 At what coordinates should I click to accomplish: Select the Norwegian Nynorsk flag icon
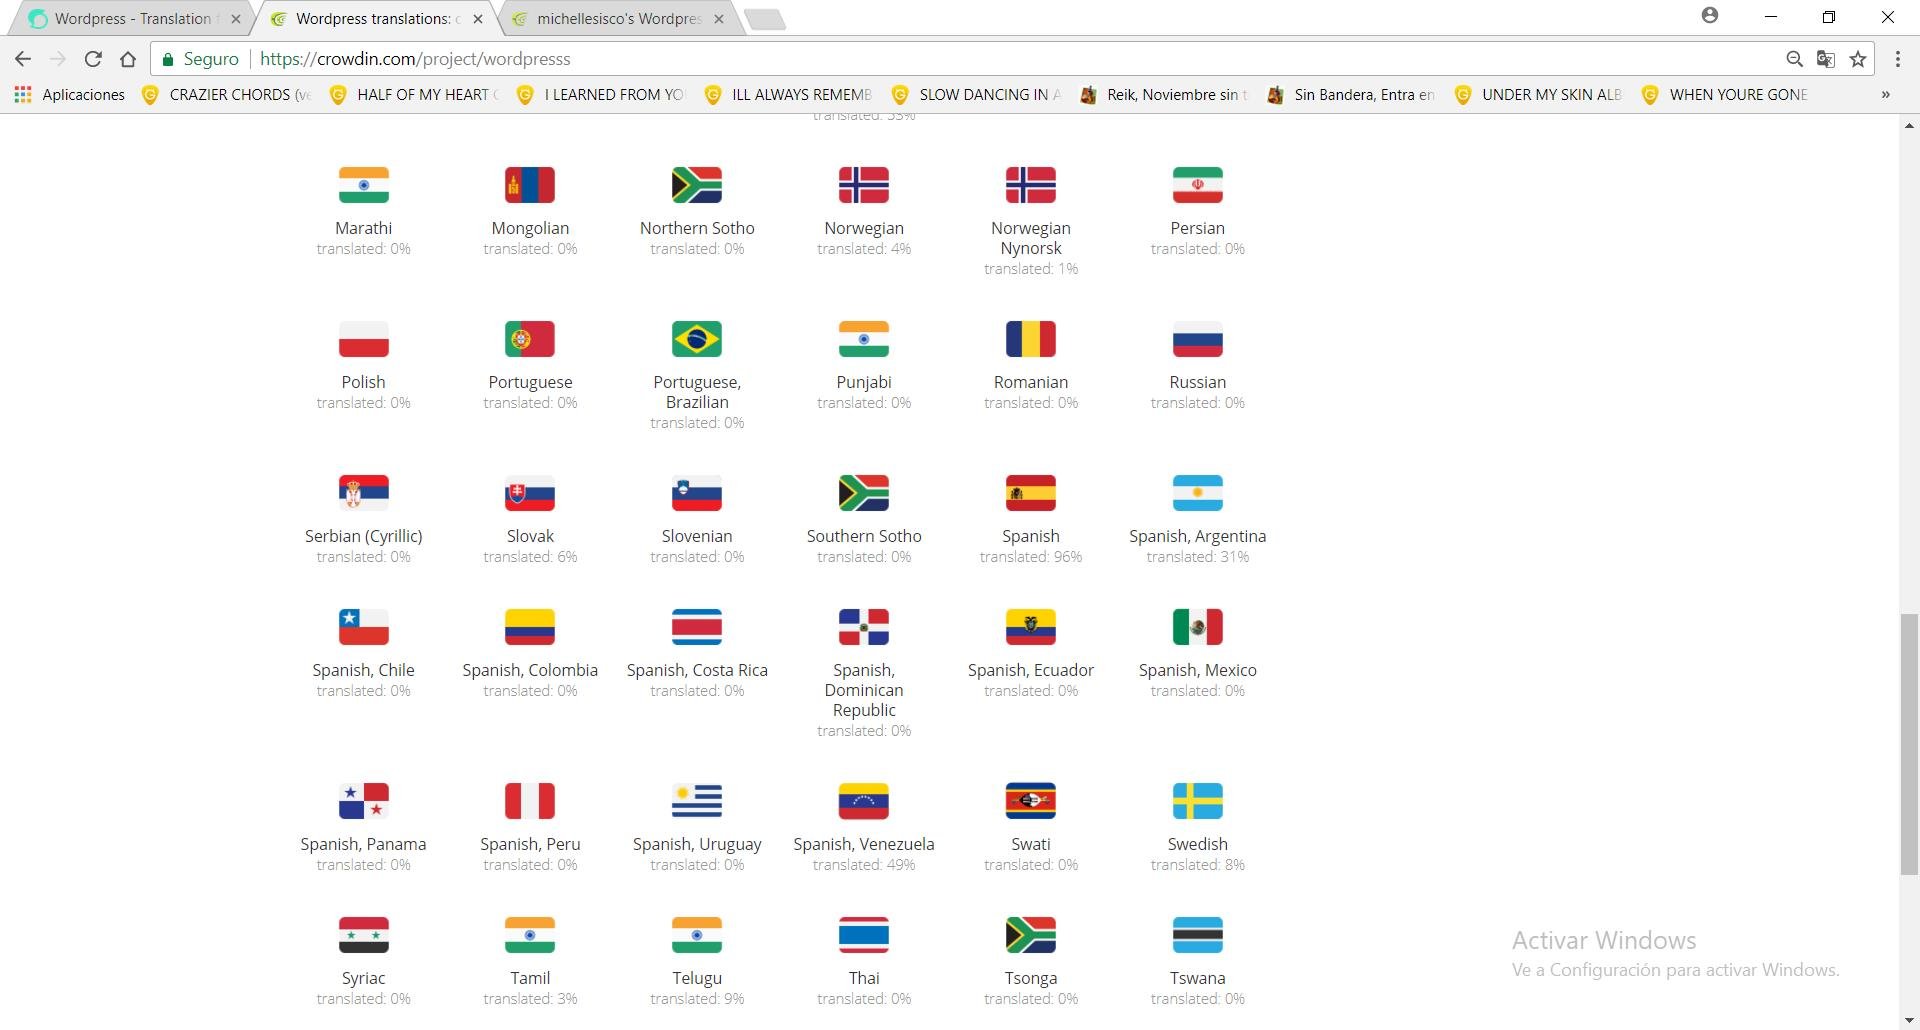(1031, 185)
